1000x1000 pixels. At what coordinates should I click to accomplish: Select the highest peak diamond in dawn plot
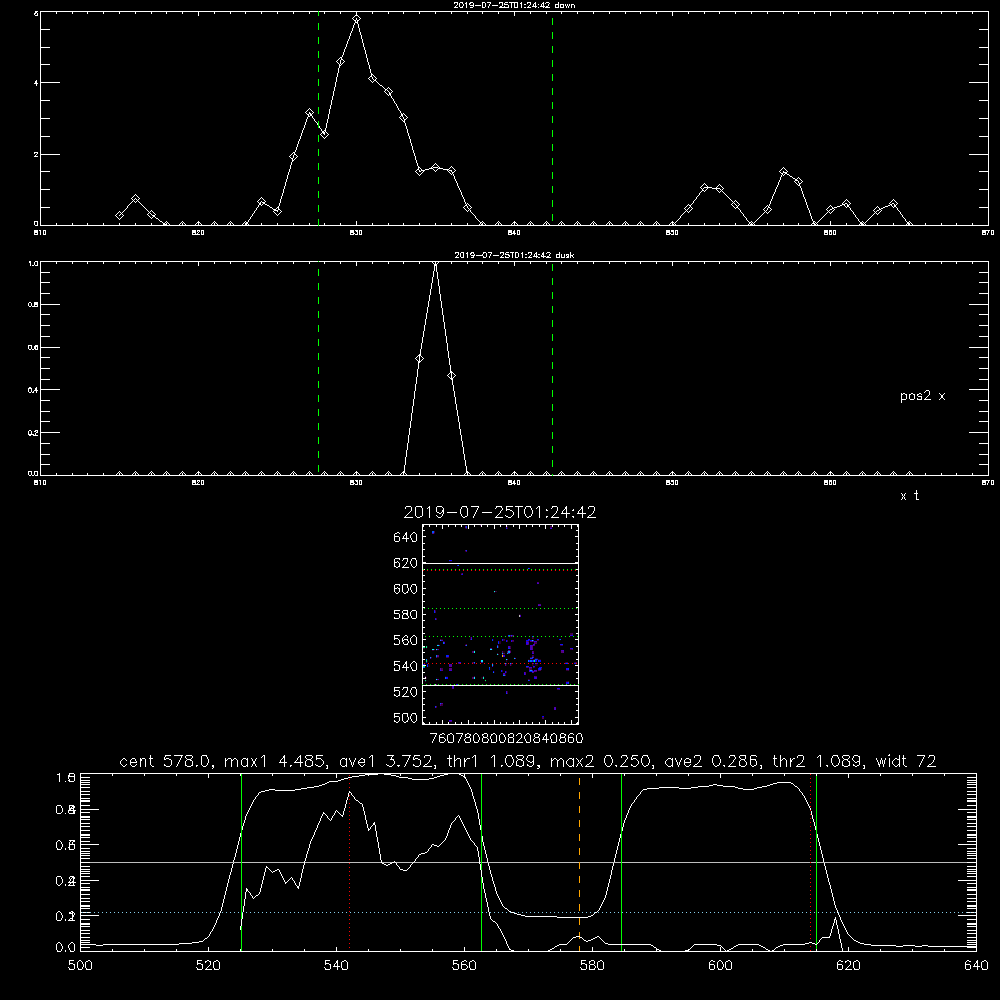pyautogui.click(x=357, y=19)
